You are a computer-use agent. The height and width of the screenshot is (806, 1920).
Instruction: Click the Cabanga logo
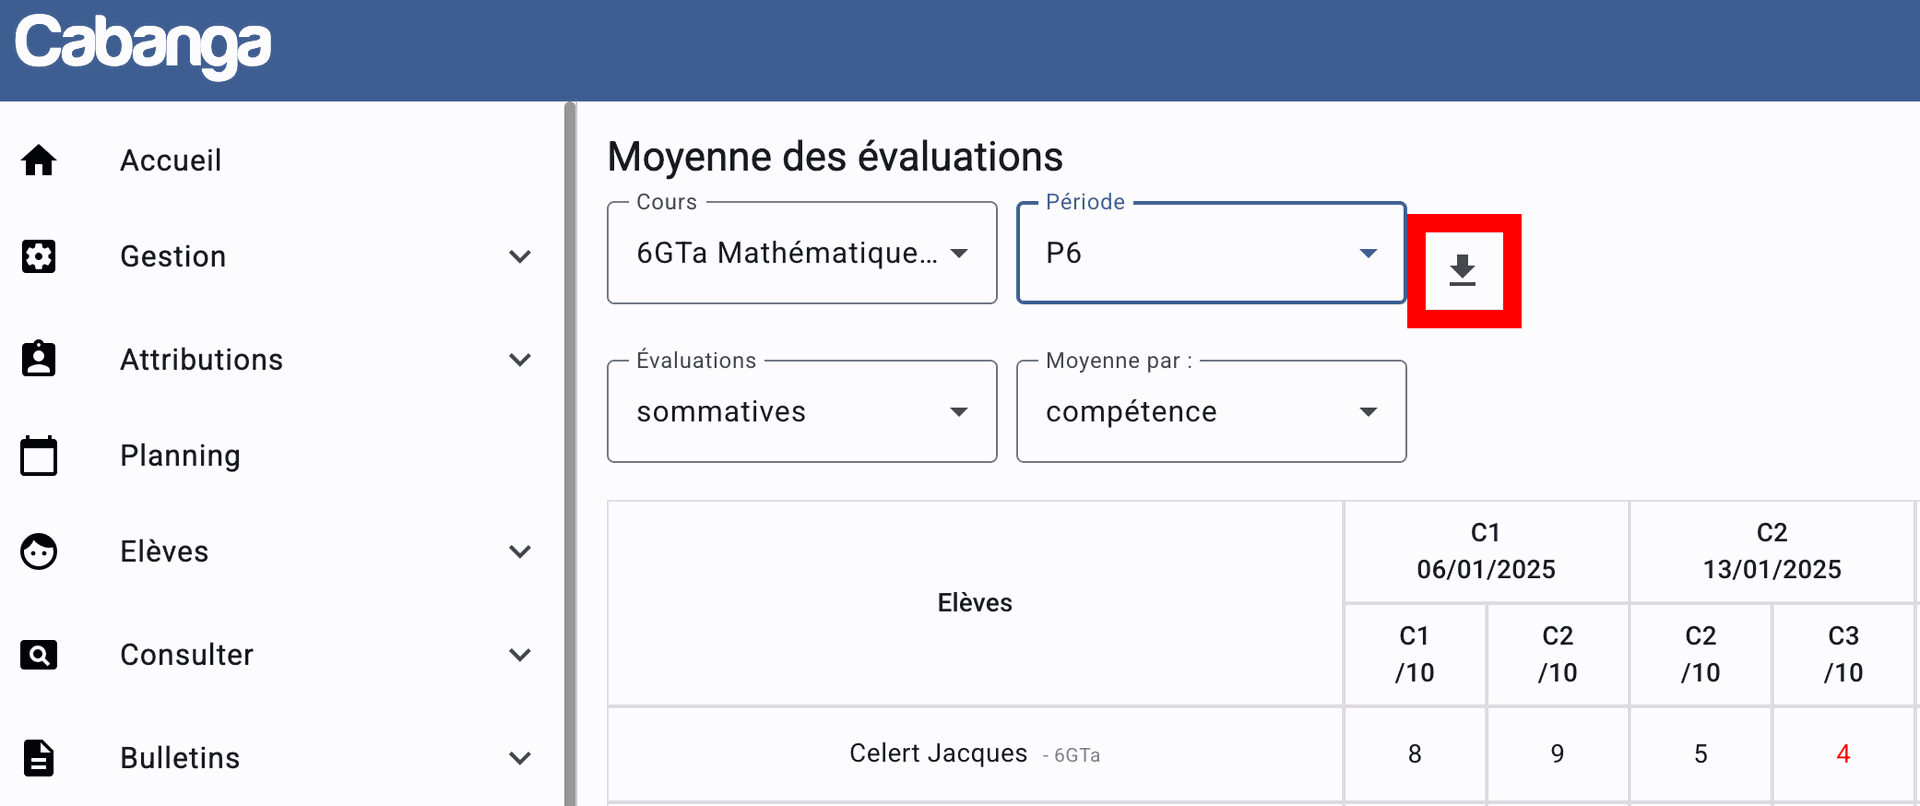click(x=143, y=45)
